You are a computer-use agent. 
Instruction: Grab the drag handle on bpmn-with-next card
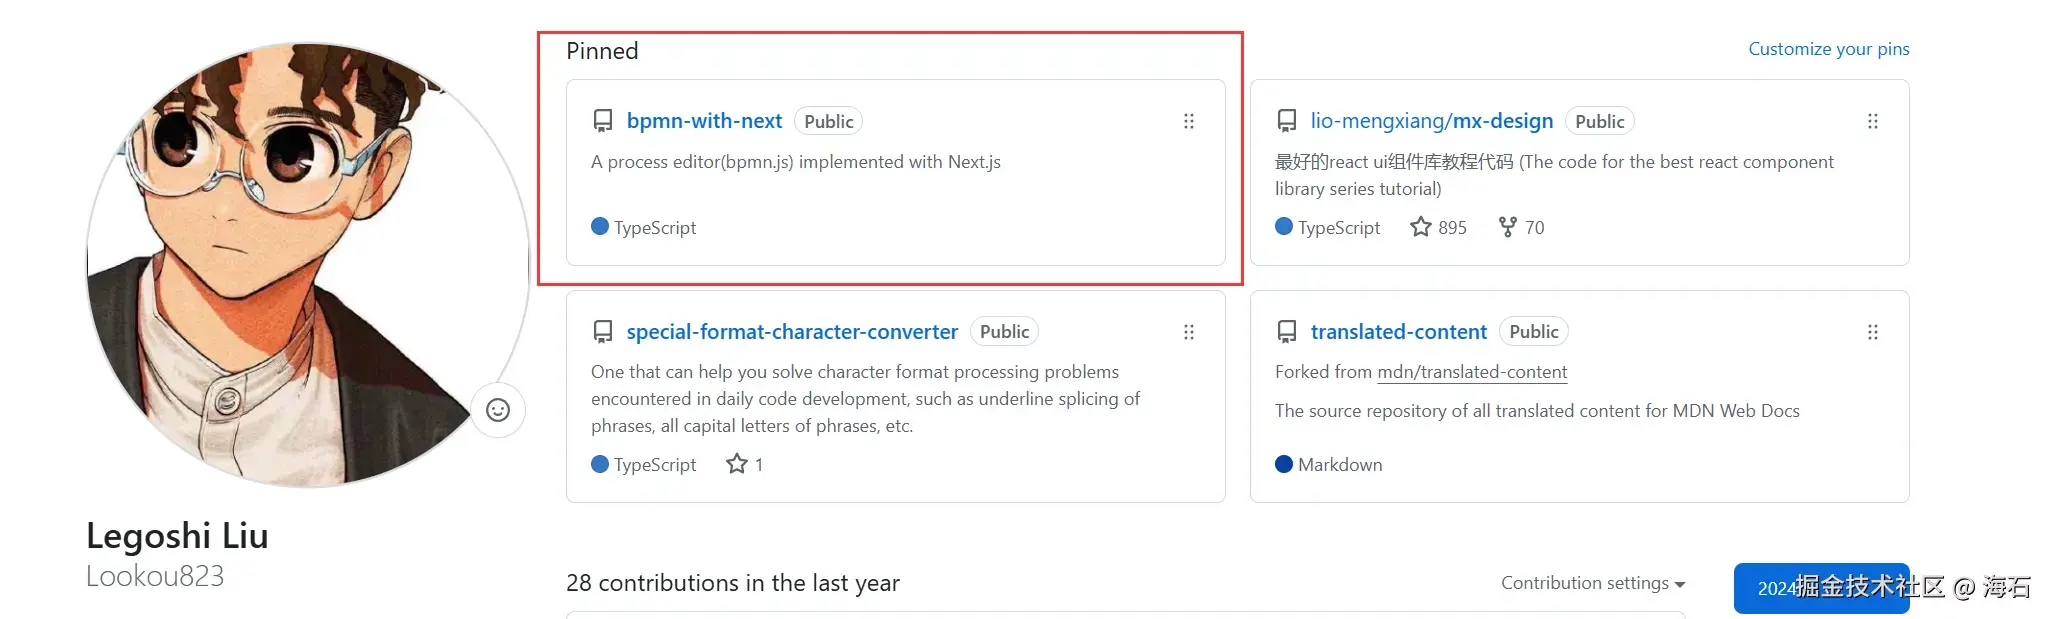[x=1189, y=121]
